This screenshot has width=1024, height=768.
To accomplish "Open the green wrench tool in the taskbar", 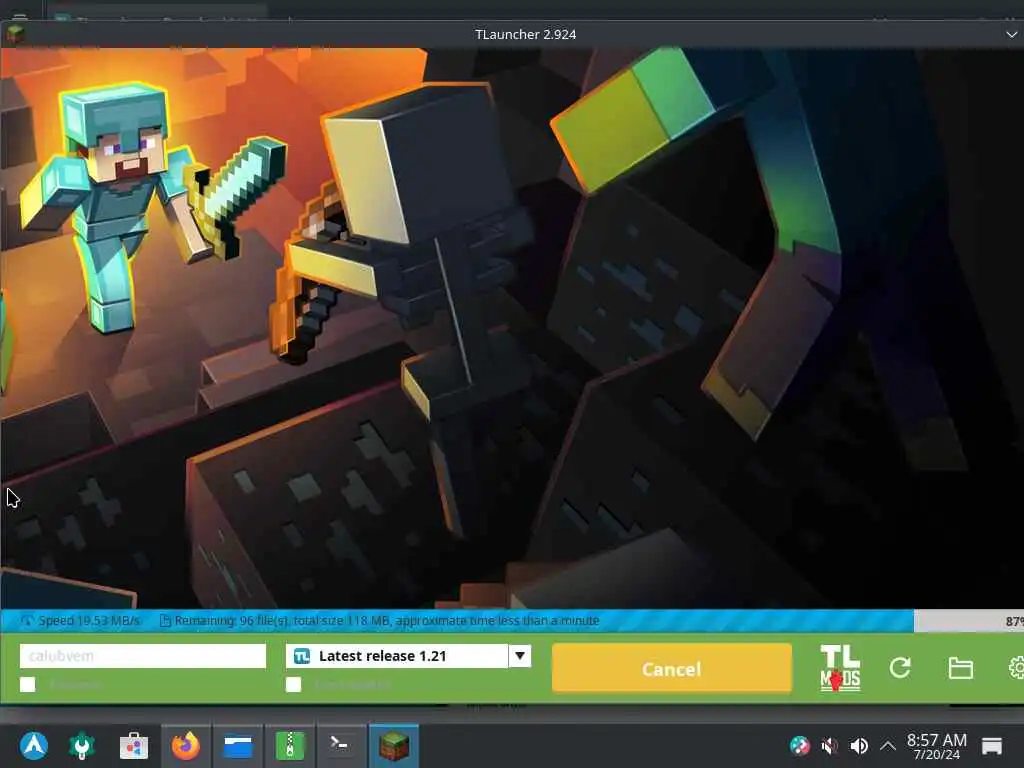I will pos(82,745).
